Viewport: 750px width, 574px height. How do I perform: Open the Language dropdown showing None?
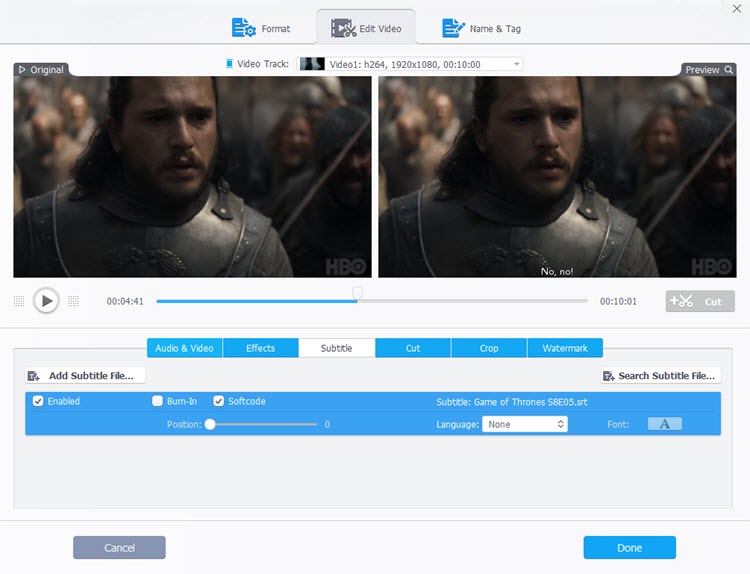coord(525,424)
